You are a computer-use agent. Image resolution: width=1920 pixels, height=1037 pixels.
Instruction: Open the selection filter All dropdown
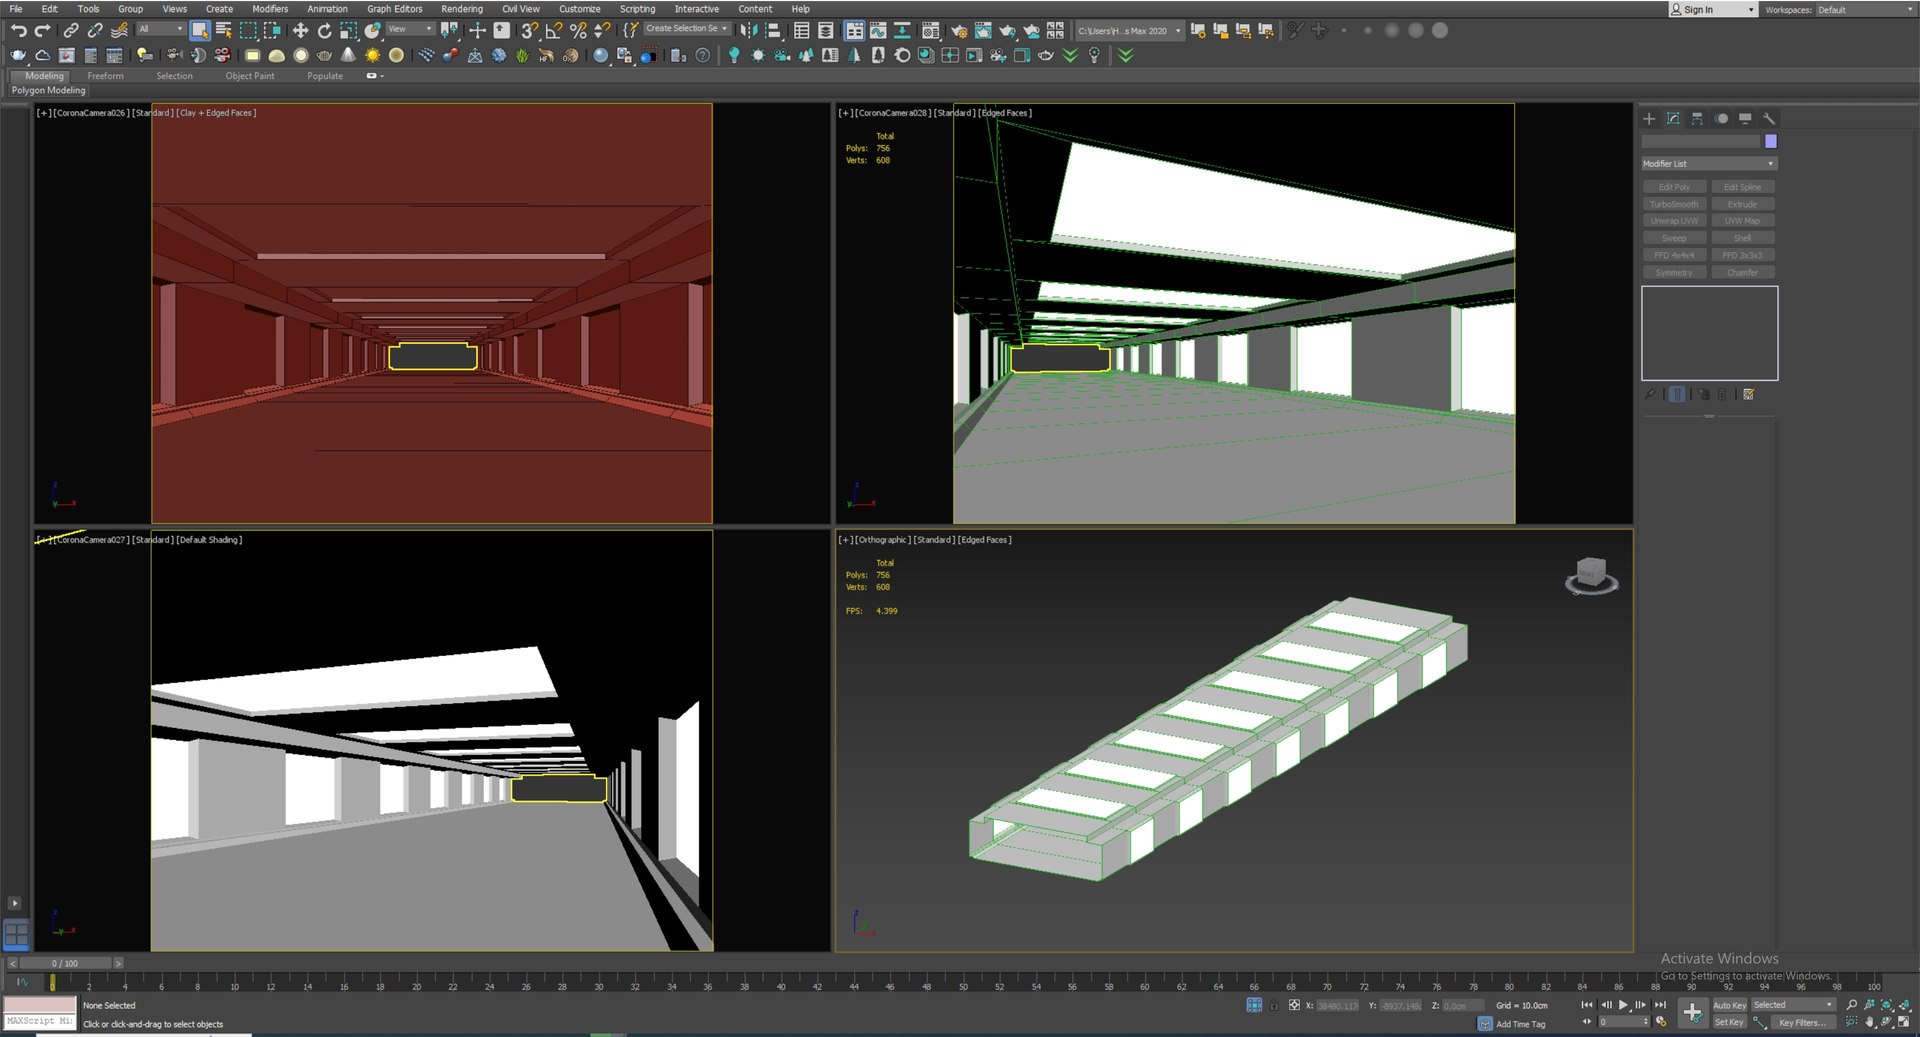coord(160,29)
